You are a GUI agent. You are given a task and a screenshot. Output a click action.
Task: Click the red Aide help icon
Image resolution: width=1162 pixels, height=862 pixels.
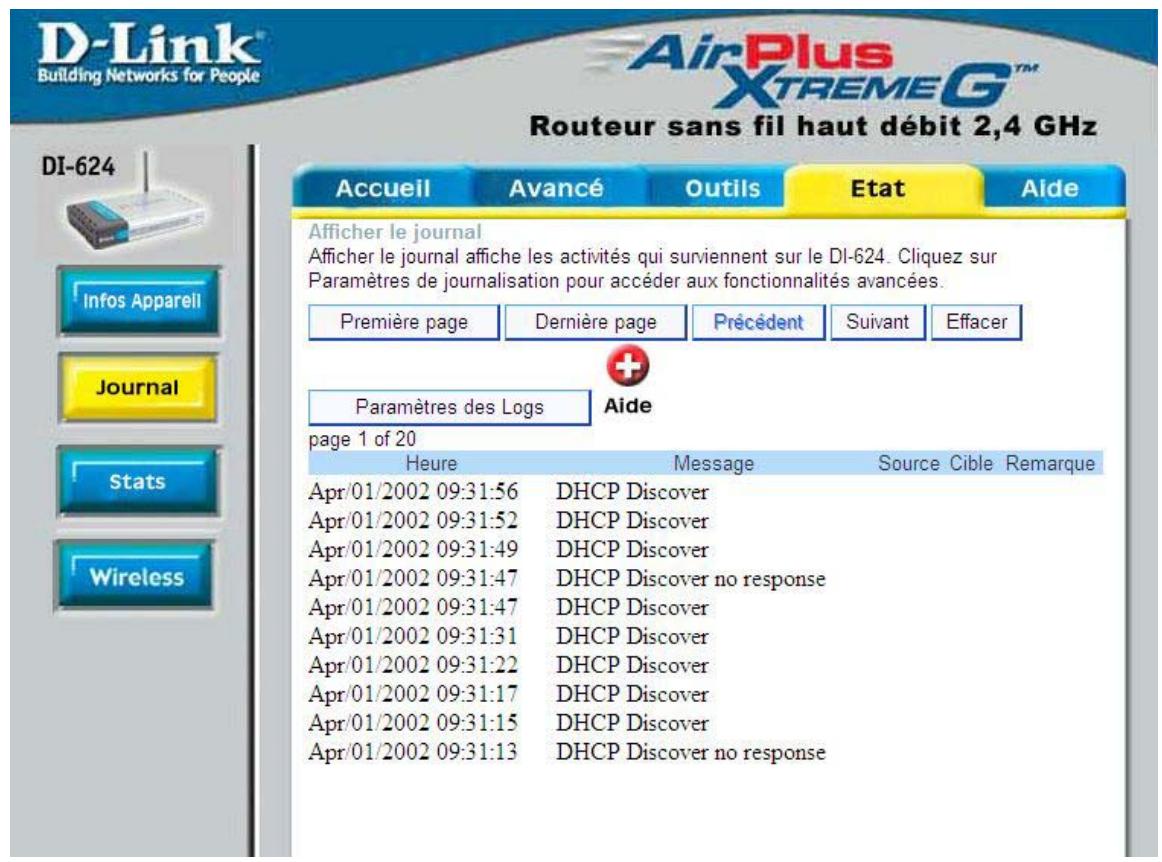[x=628, y=366]
